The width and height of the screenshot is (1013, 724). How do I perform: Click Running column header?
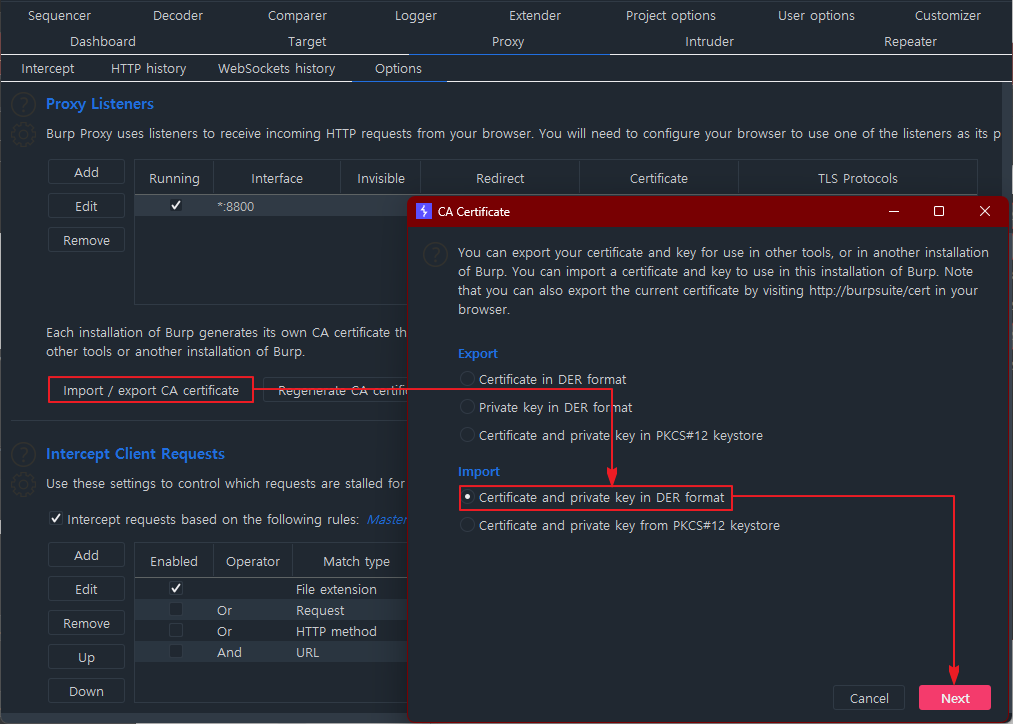click(174, 178)
